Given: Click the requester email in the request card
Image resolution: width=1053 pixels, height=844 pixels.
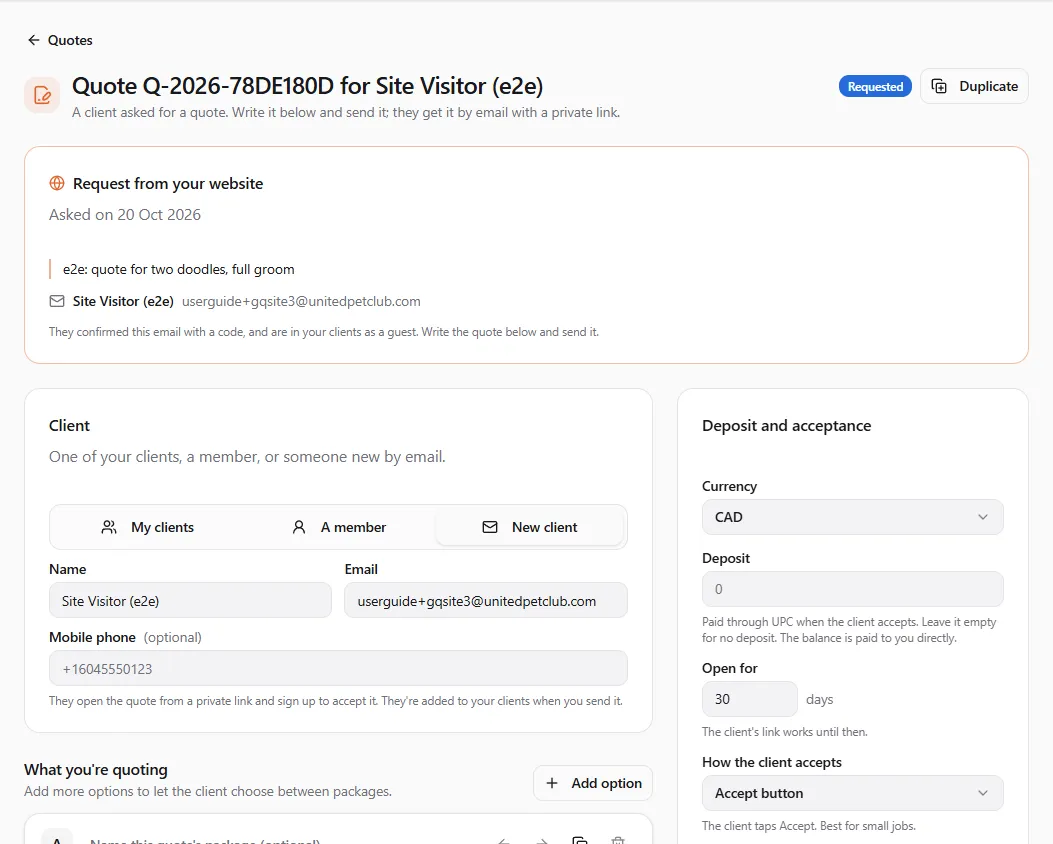Looking at the screenshot, I should 302,301.
